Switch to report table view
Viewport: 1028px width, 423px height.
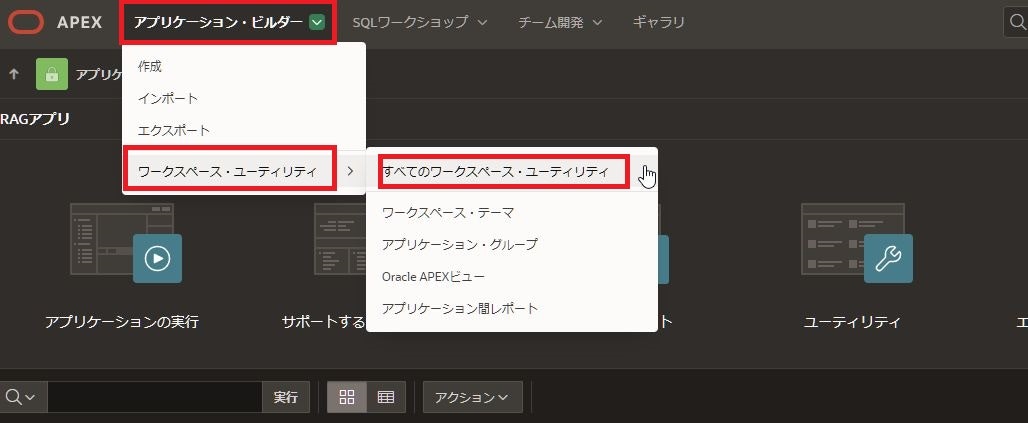click(386, 397)
